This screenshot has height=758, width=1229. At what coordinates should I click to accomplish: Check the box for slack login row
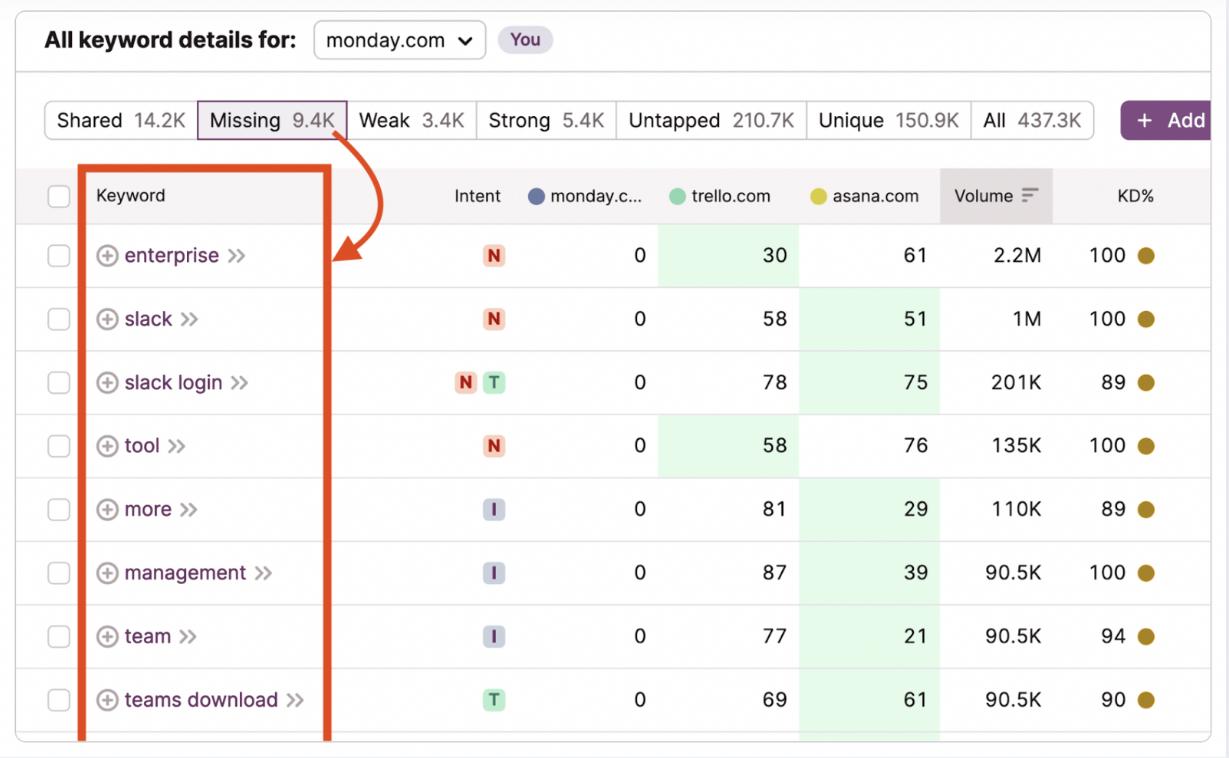tap(59, 383)
